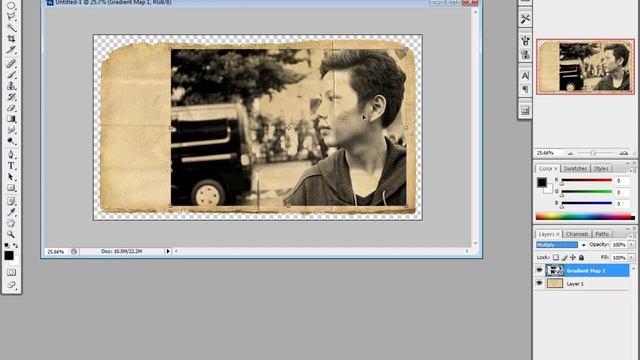Switch to the Styles tab

(601, 169)
